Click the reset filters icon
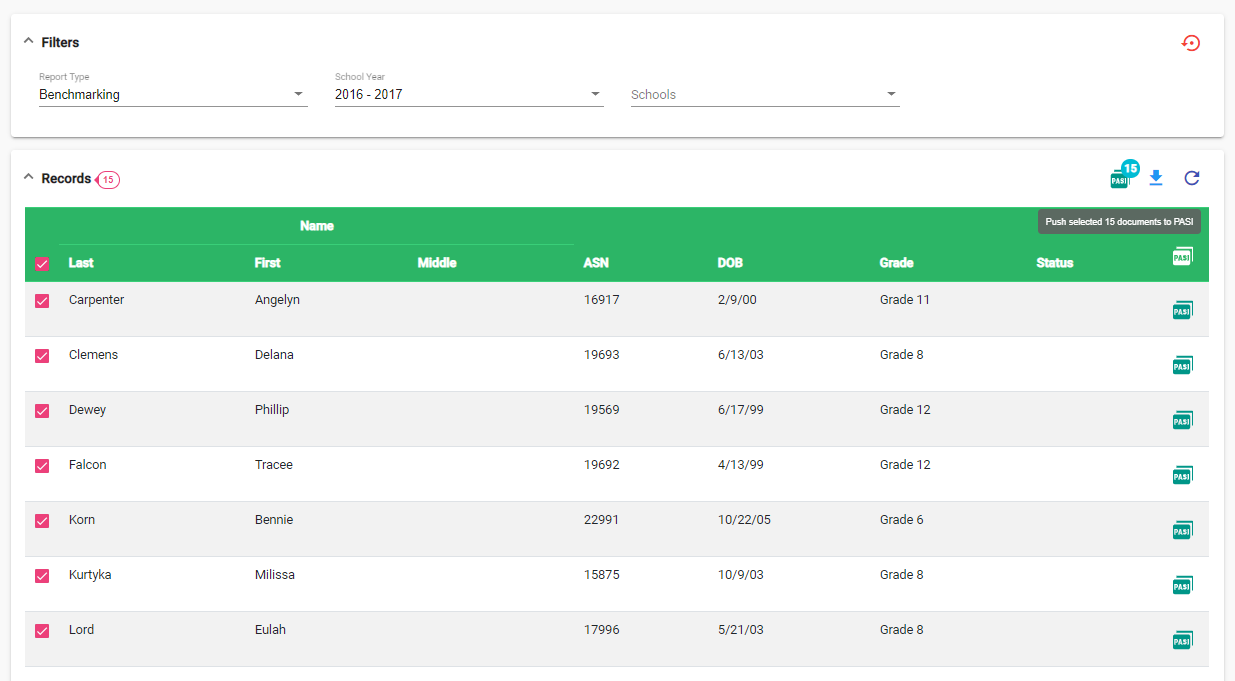Viewport: 1235px width, 681px height. [x=1190, y=43]
